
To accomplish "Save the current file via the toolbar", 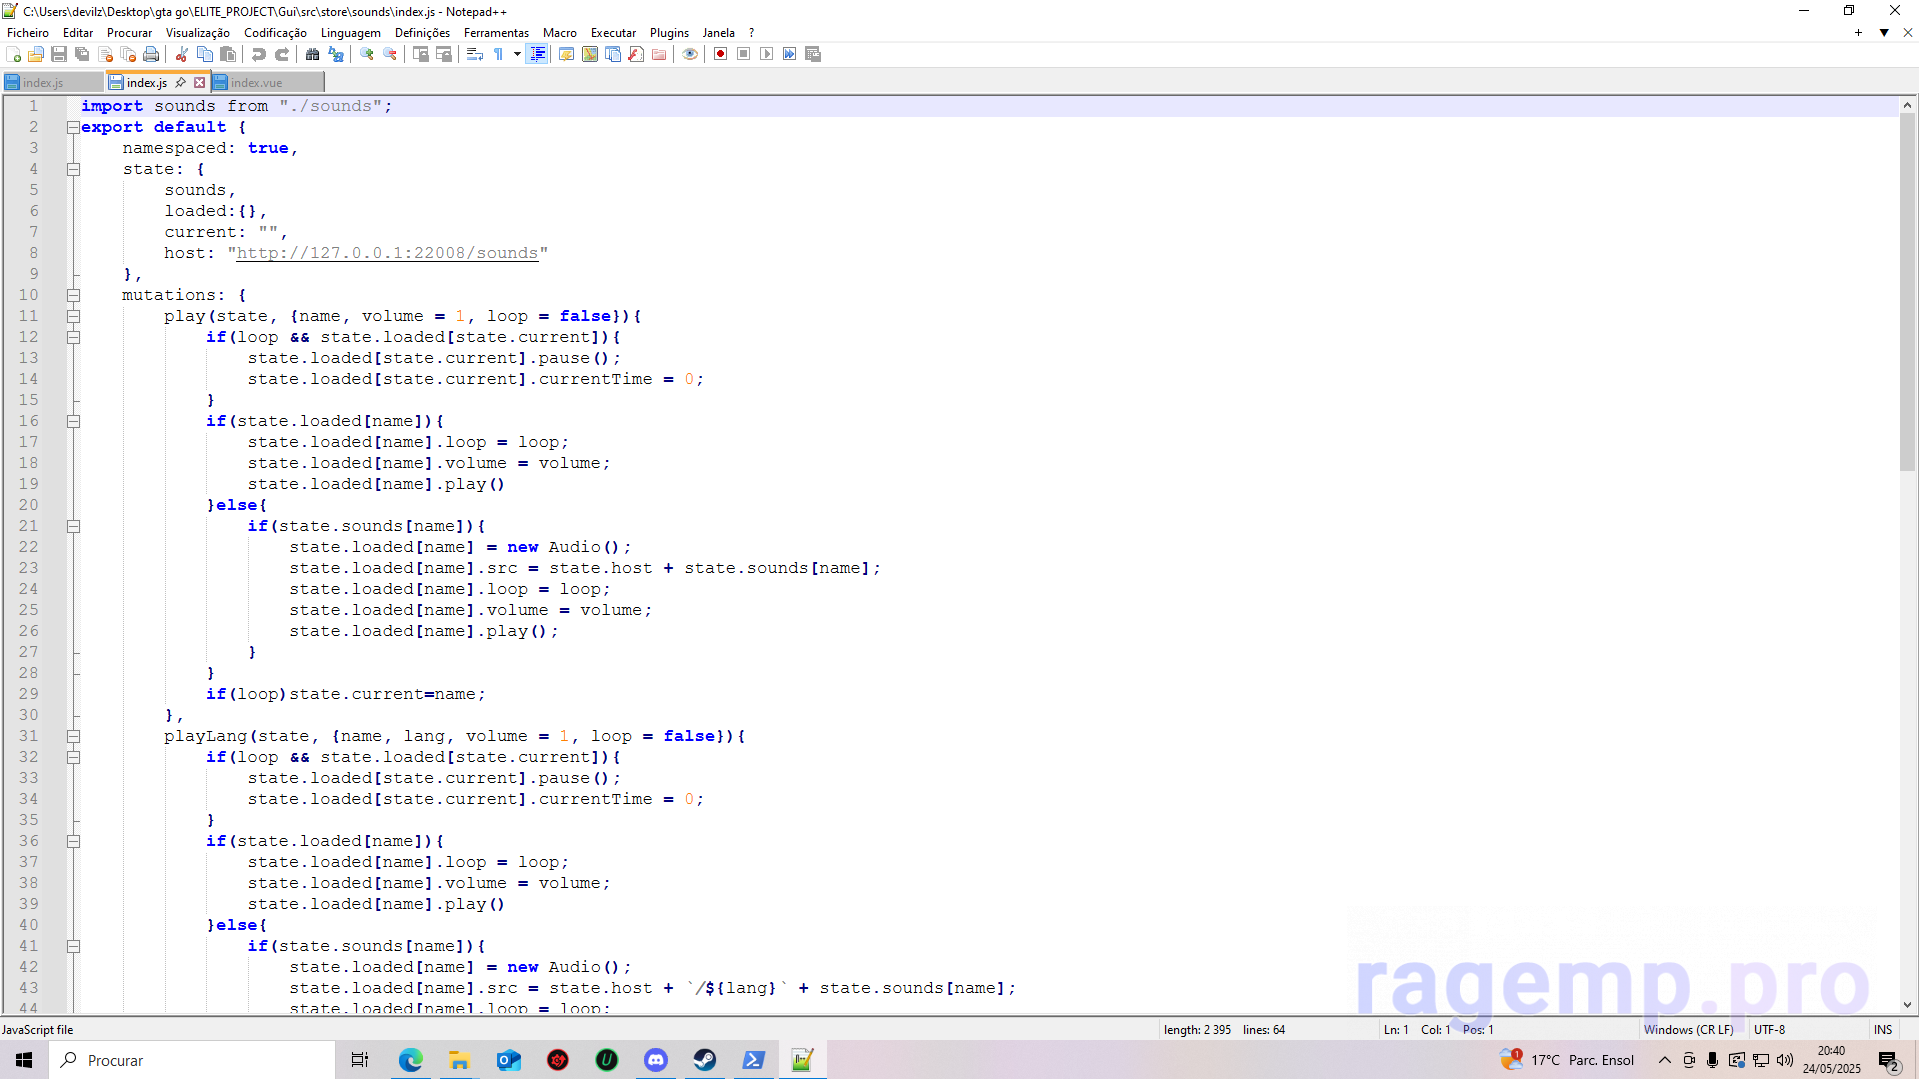I will point(59,54).
